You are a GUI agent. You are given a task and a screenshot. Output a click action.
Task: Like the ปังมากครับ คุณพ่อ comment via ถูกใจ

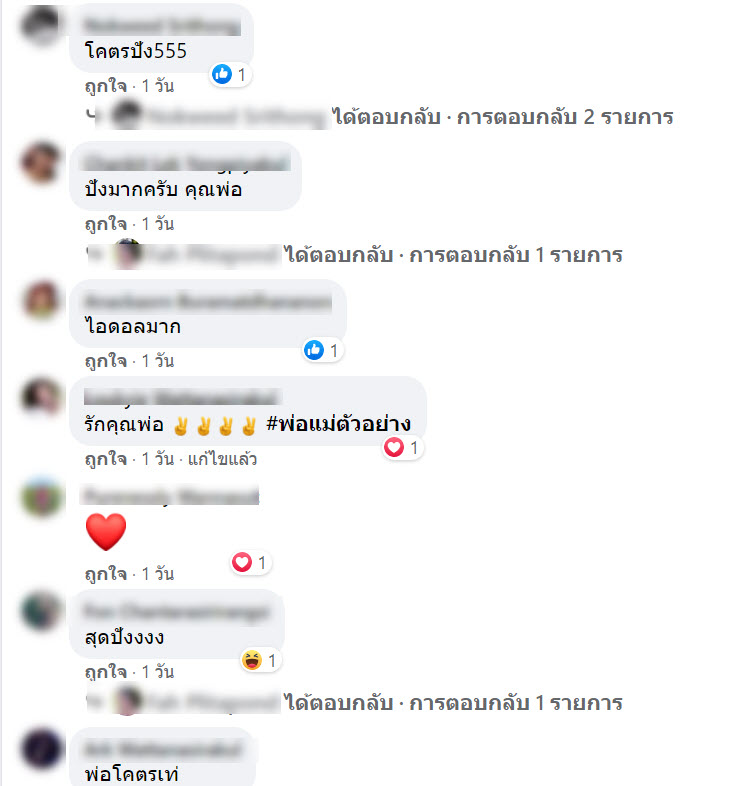click(x=106, y=224)
